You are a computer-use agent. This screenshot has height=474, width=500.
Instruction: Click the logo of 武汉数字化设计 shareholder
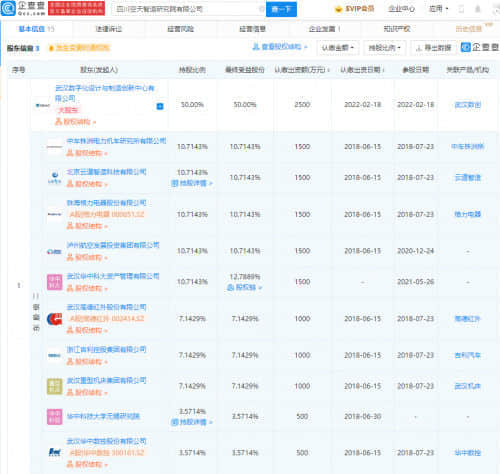[43, 105]
